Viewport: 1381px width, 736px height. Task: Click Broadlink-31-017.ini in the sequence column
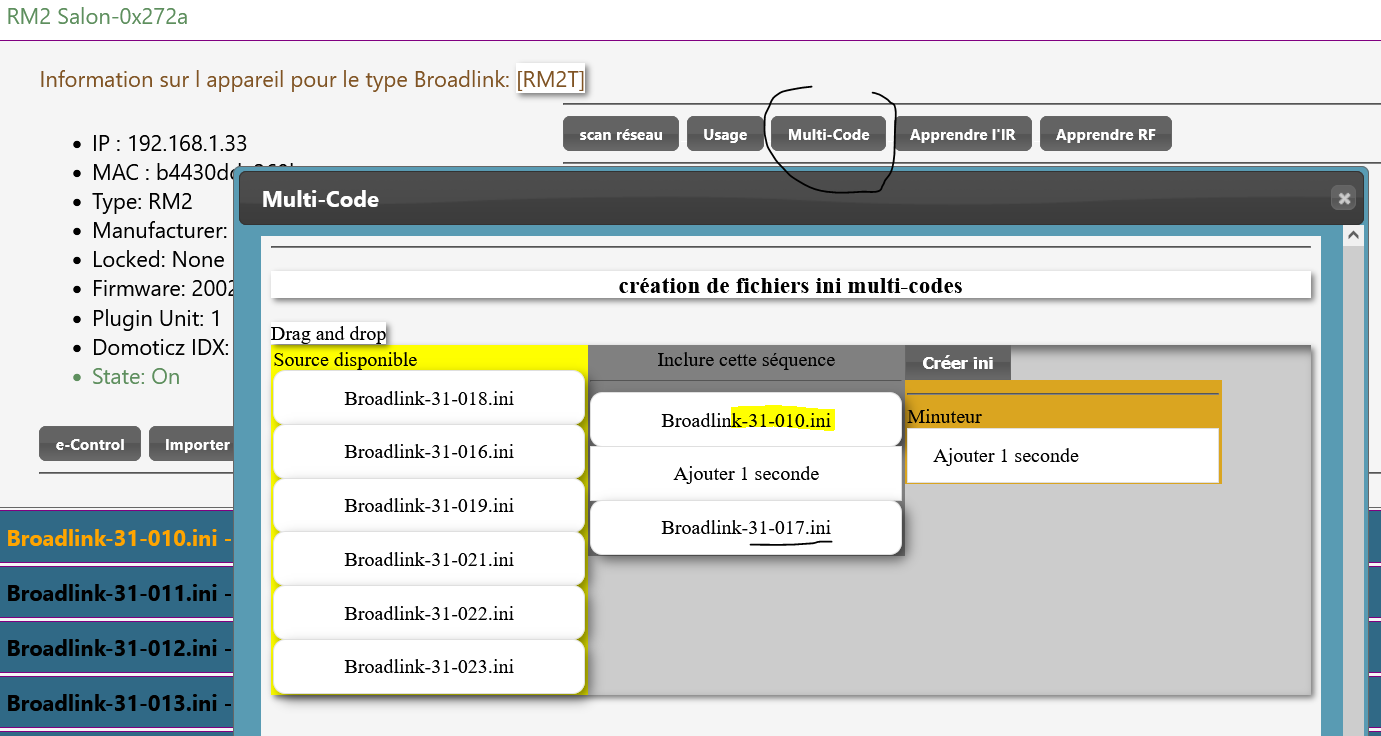[x=746, y=528]
